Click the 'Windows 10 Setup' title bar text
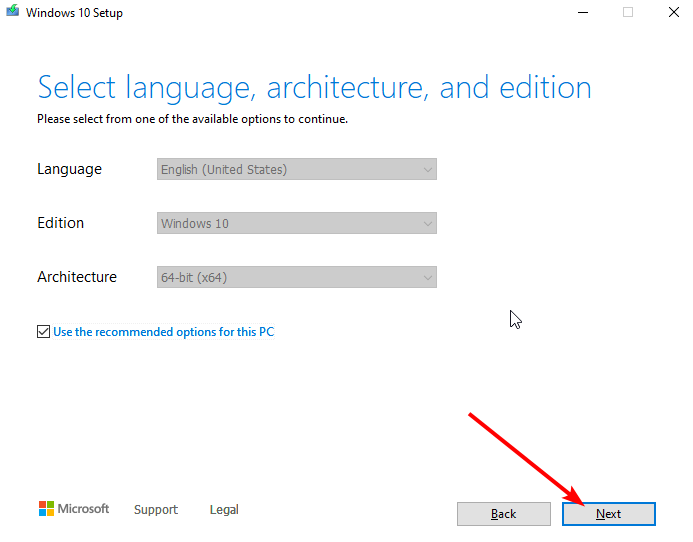The image size is (693, 542). [x=74, y=13]
